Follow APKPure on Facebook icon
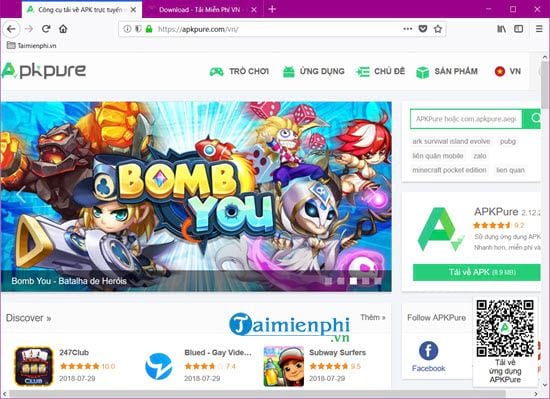Screen dimensions: 550x399 pos(428,351)
